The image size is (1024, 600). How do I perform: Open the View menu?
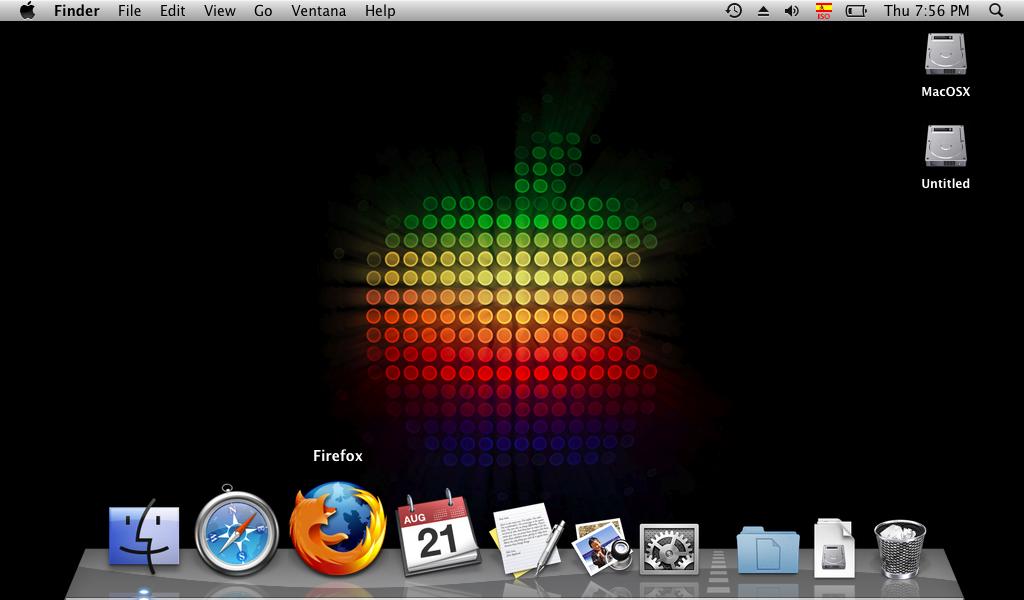point(219,10)
